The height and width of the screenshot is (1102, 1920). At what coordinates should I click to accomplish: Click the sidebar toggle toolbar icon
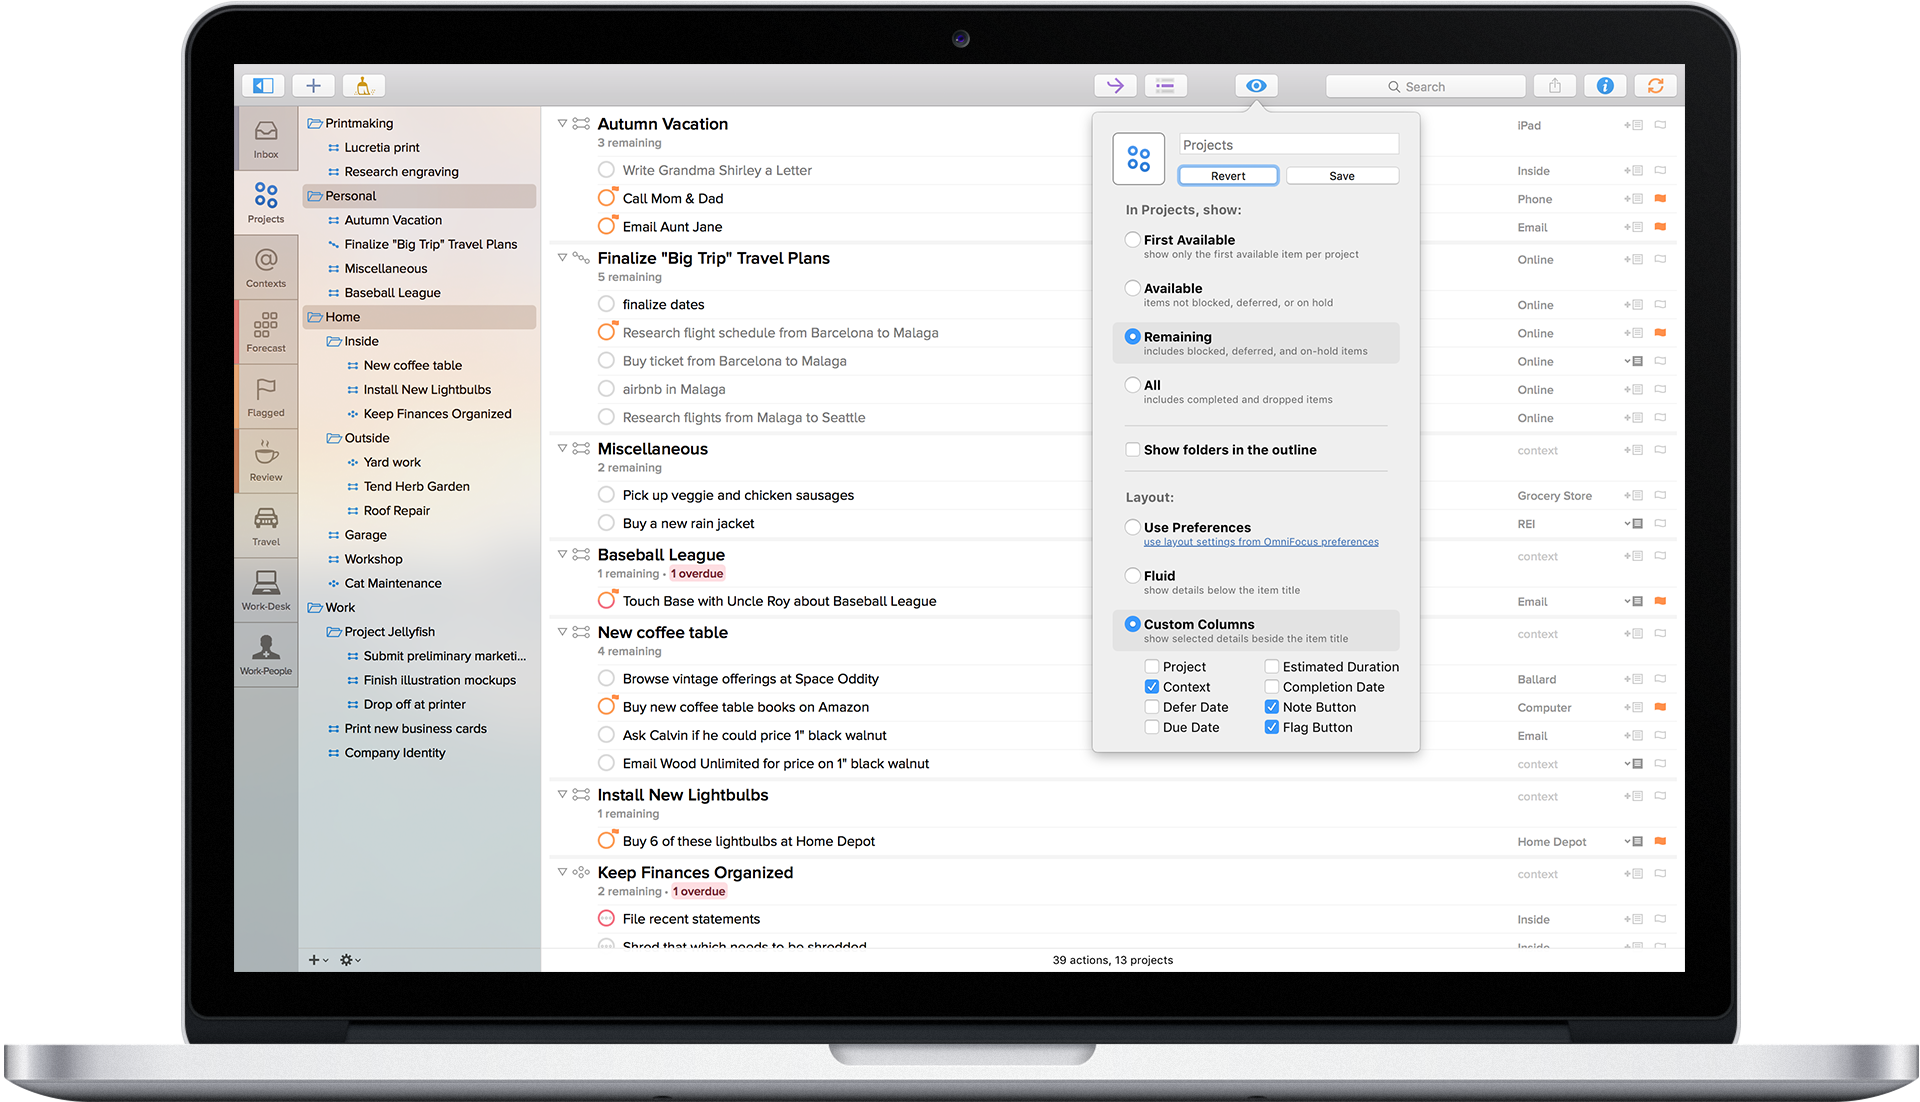[263, 86]
